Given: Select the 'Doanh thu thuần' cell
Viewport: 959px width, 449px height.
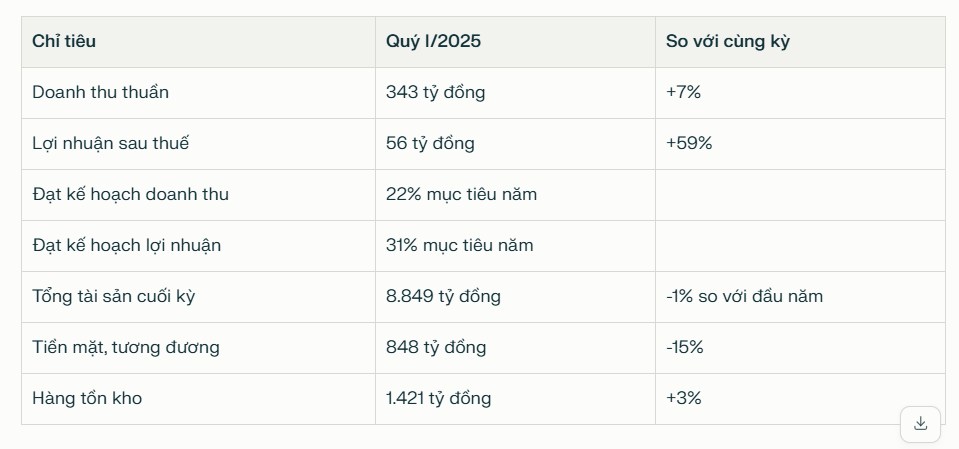Looking at the screenshot, I should pyautogui.click(x=100, y=92).
